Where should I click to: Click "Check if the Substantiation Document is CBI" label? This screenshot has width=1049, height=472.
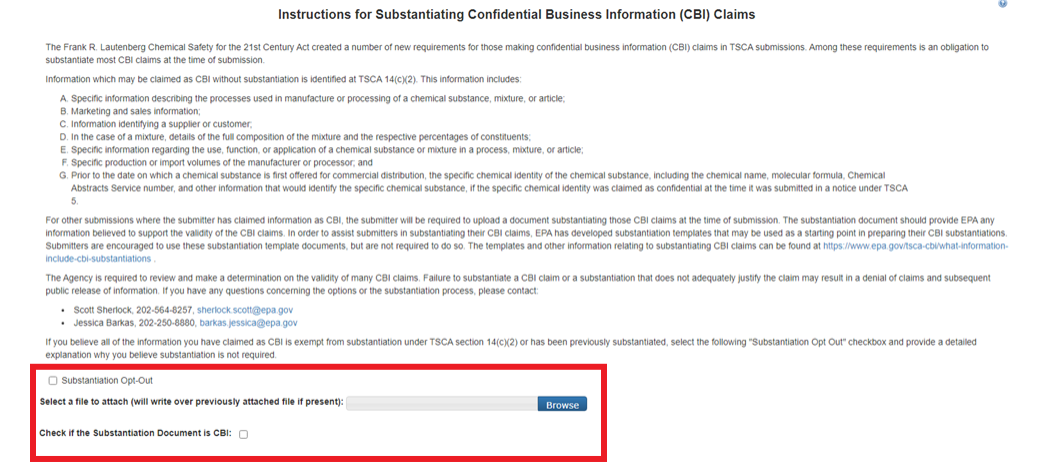pos(135,433)
